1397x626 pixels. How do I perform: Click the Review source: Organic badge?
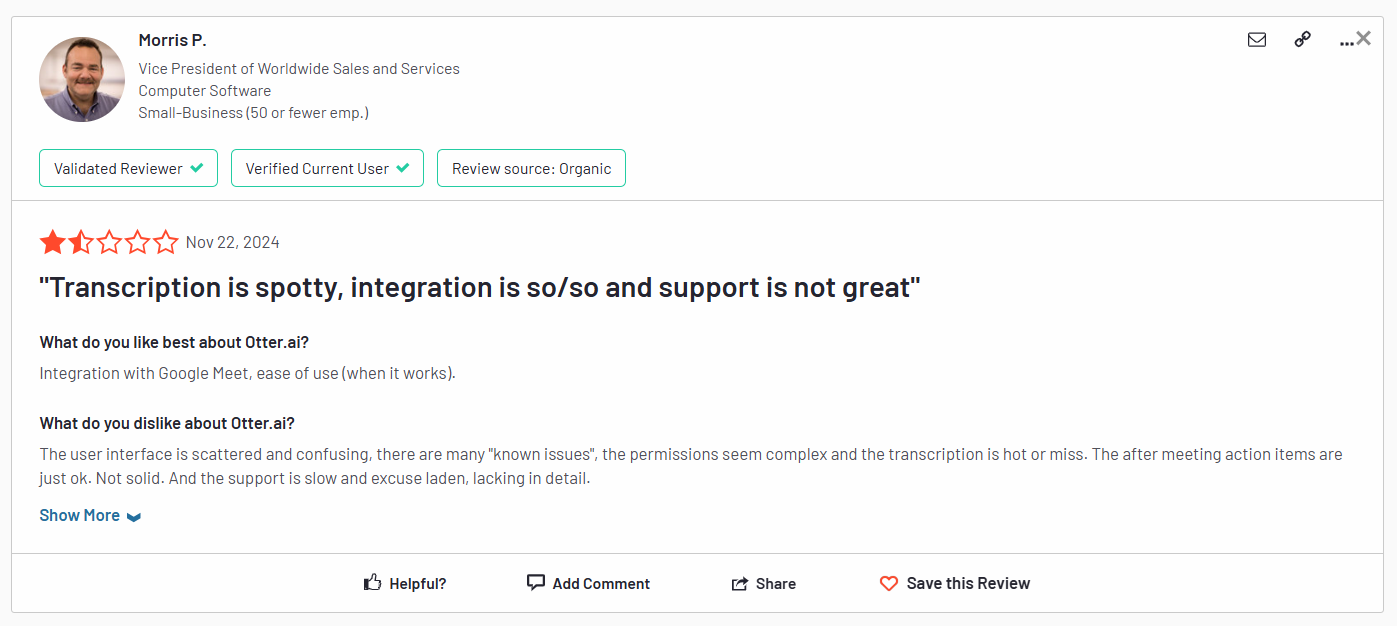click(x=531, y=168)
